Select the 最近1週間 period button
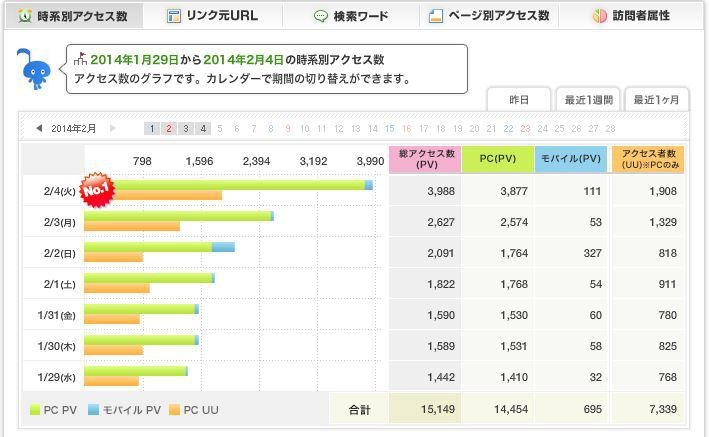This screenshot has width=710, height=437. point(587,100)
